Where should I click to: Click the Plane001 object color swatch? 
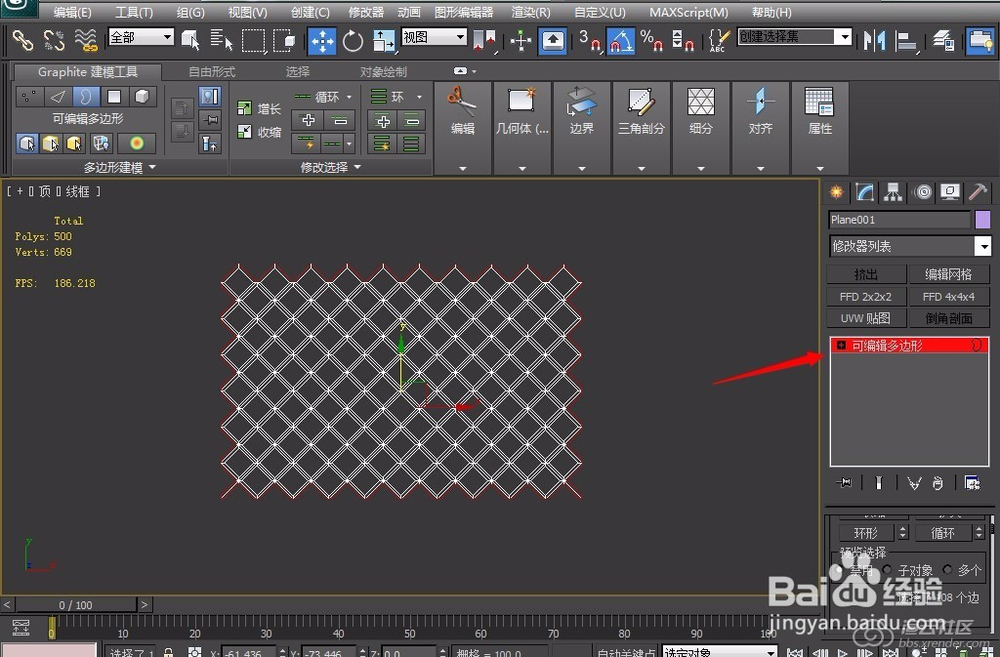983,220
